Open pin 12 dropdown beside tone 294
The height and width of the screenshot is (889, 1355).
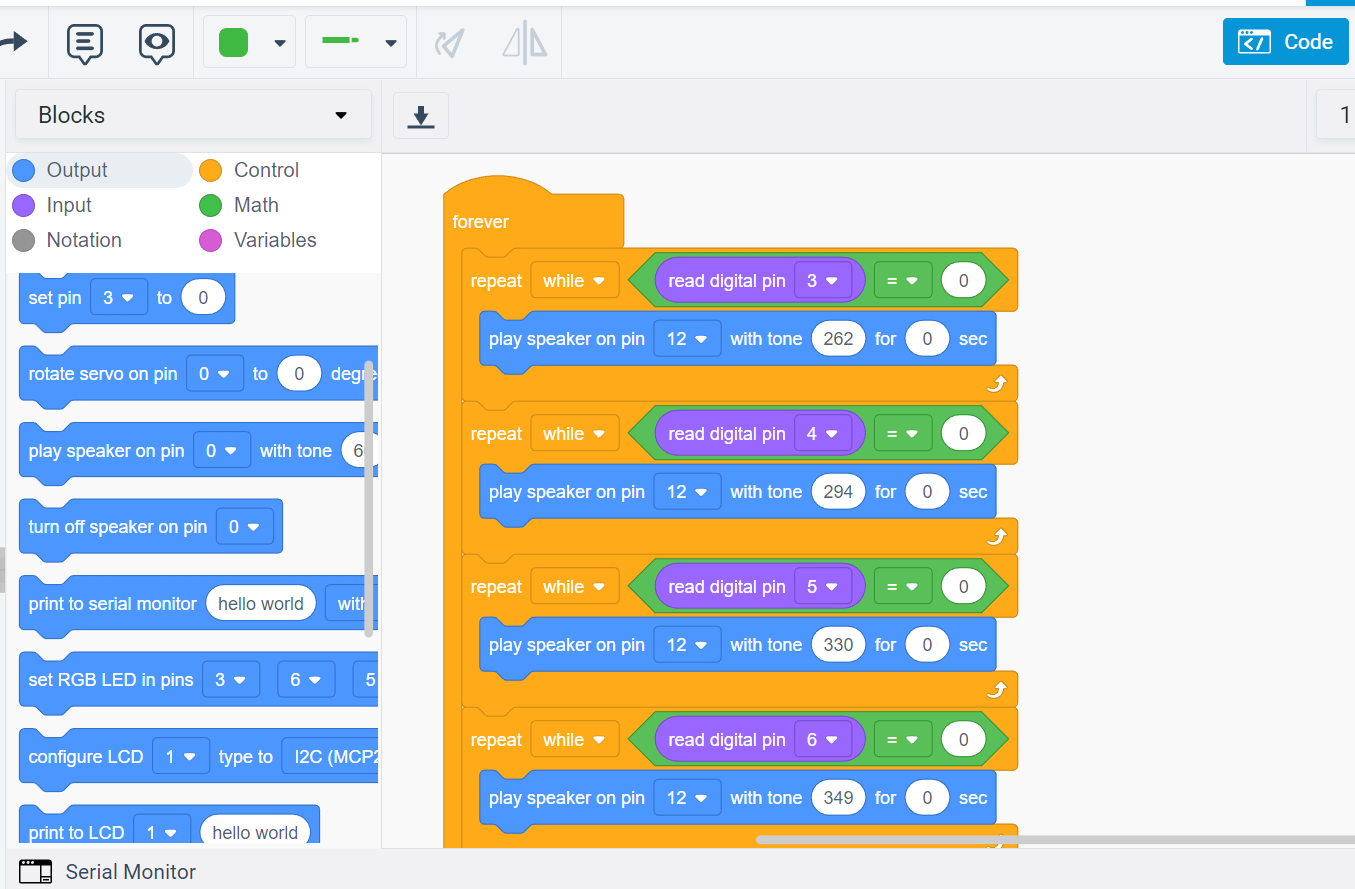point(688,492)
